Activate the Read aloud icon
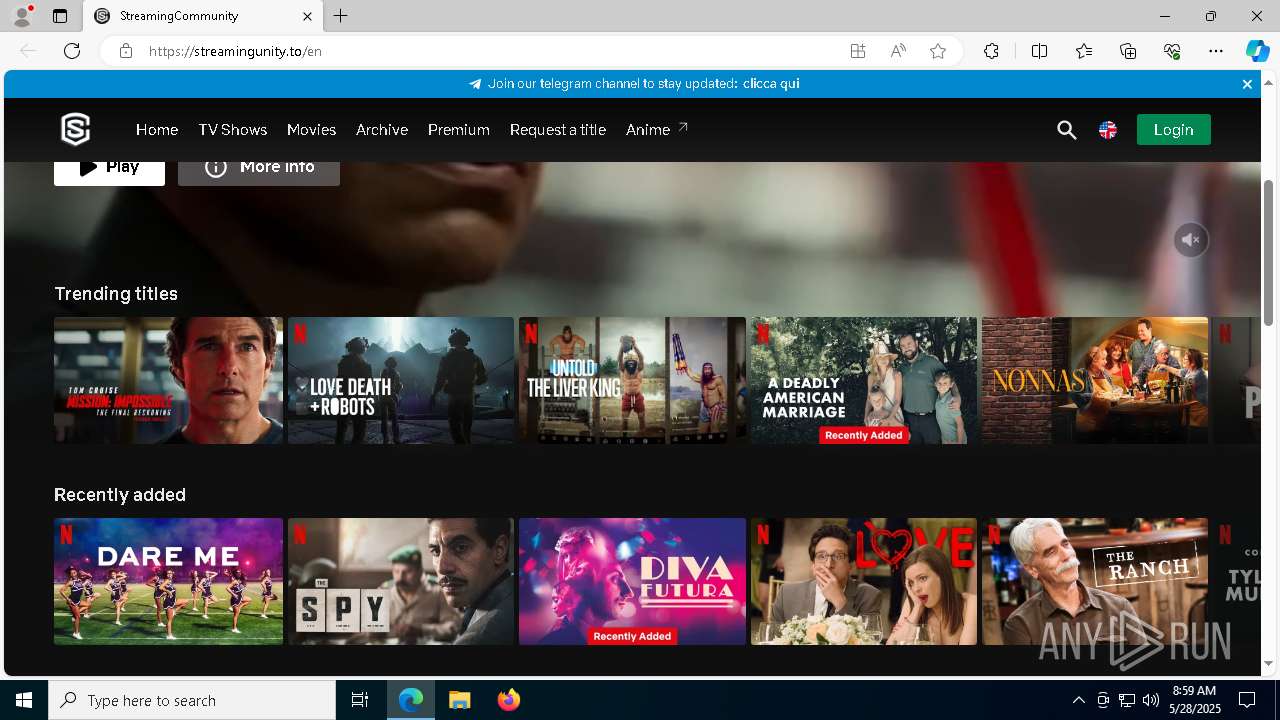Image resolution: width=1280 pixels, height=720 pixels. click(x=898, y=51)
